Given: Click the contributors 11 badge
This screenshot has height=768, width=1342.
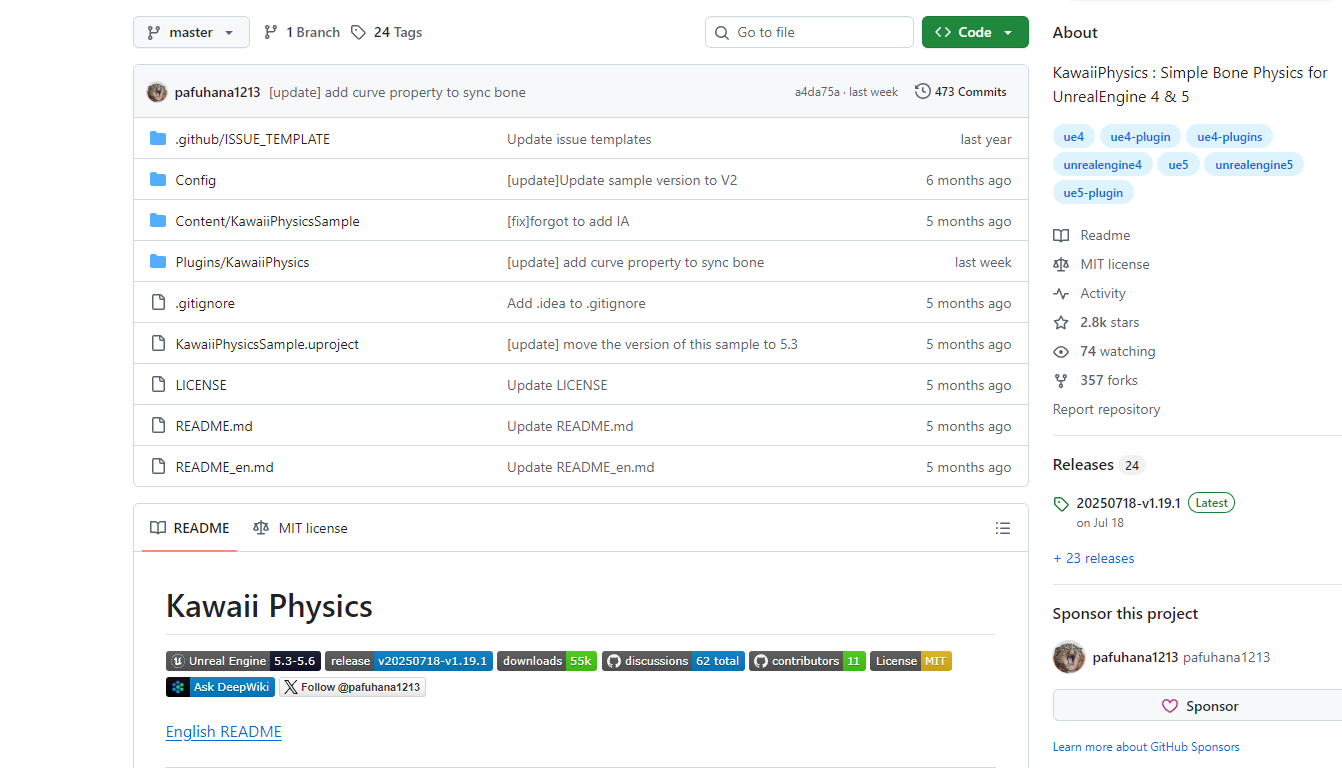Looking at the screenshot, I should (807, 661).
